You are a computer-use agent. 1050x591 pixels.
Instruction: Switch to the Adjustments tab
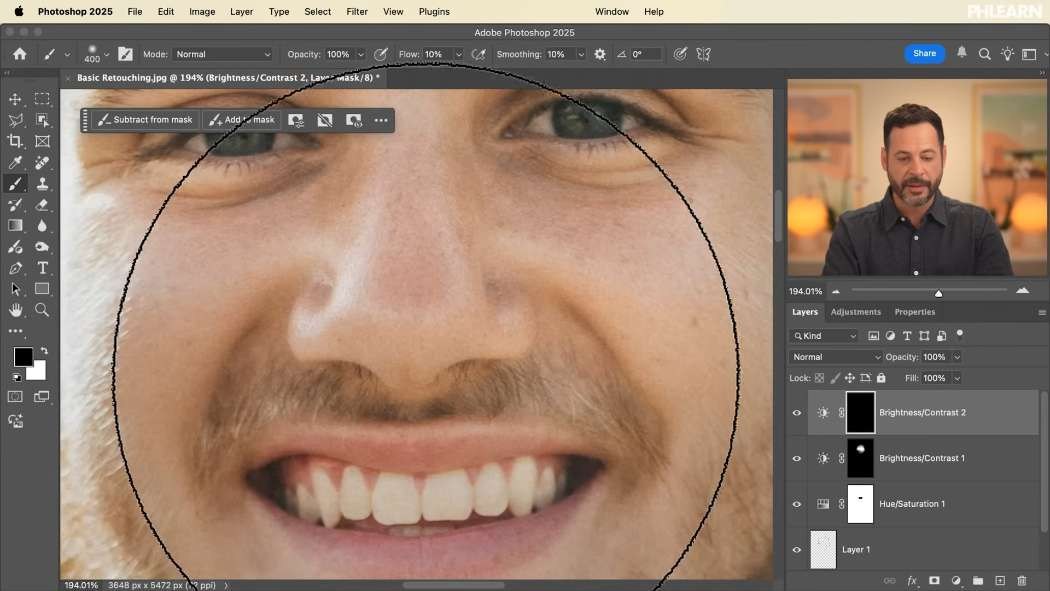[x=856, y=312]
